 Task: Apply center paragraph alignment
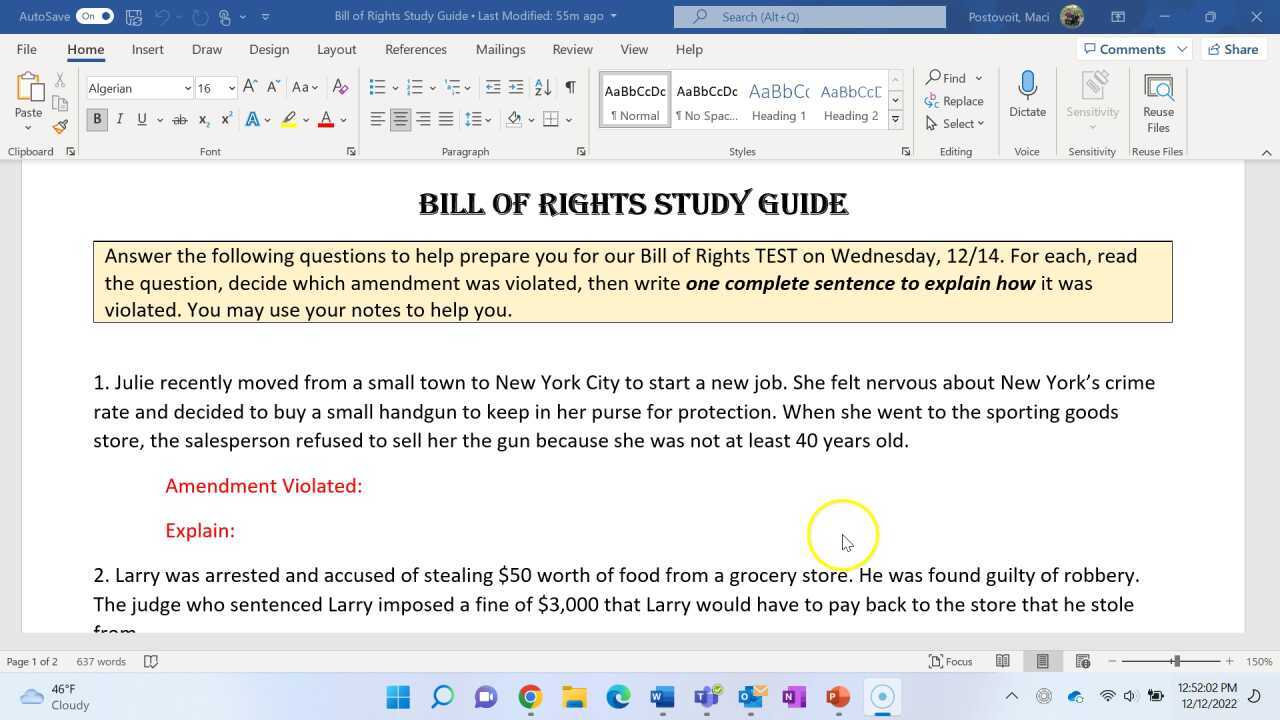coord(400,119)
